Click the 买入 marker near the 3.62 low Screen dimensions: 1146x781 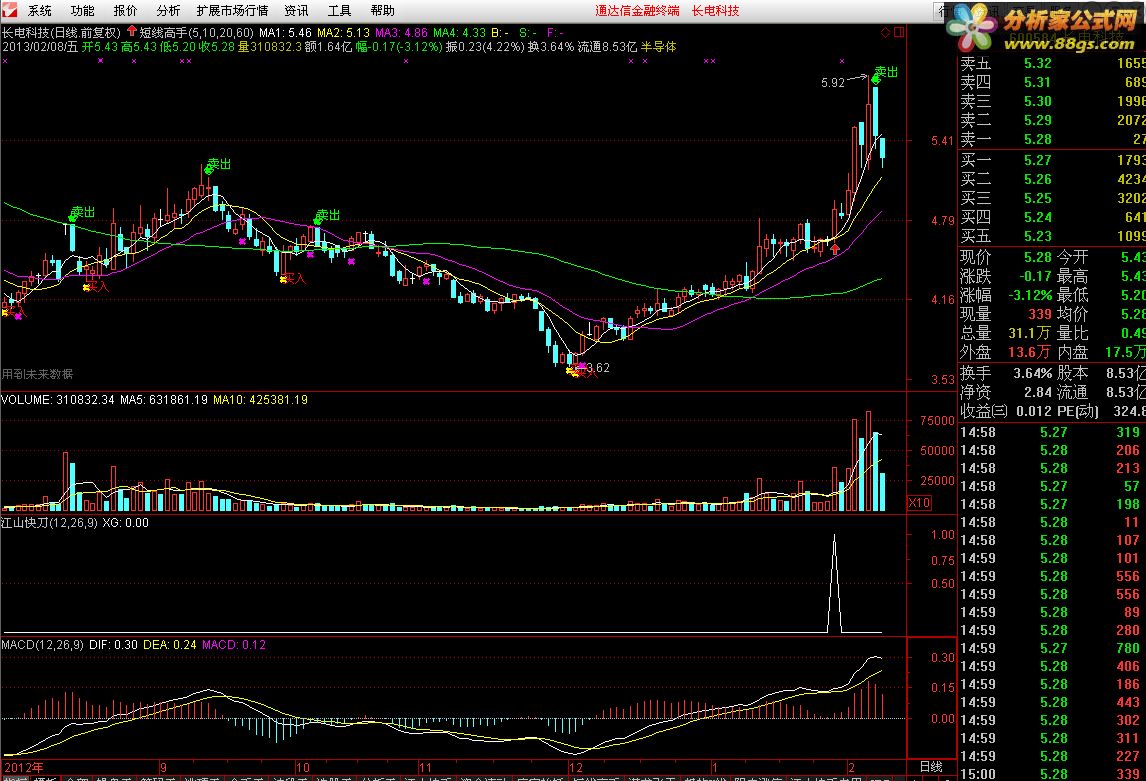click(x=586, y=373)
